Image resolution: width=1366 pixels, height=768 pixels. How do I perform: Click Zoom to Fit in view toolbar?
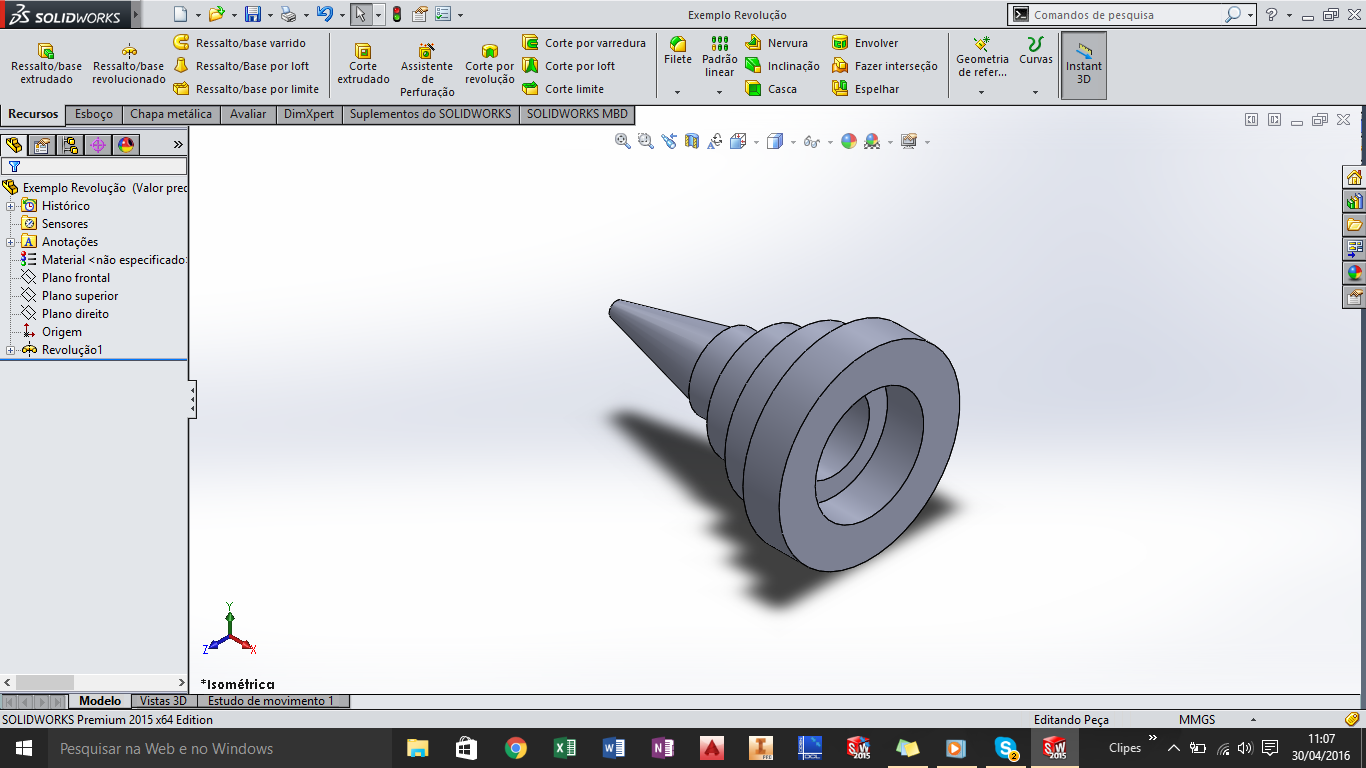[623, 142]
